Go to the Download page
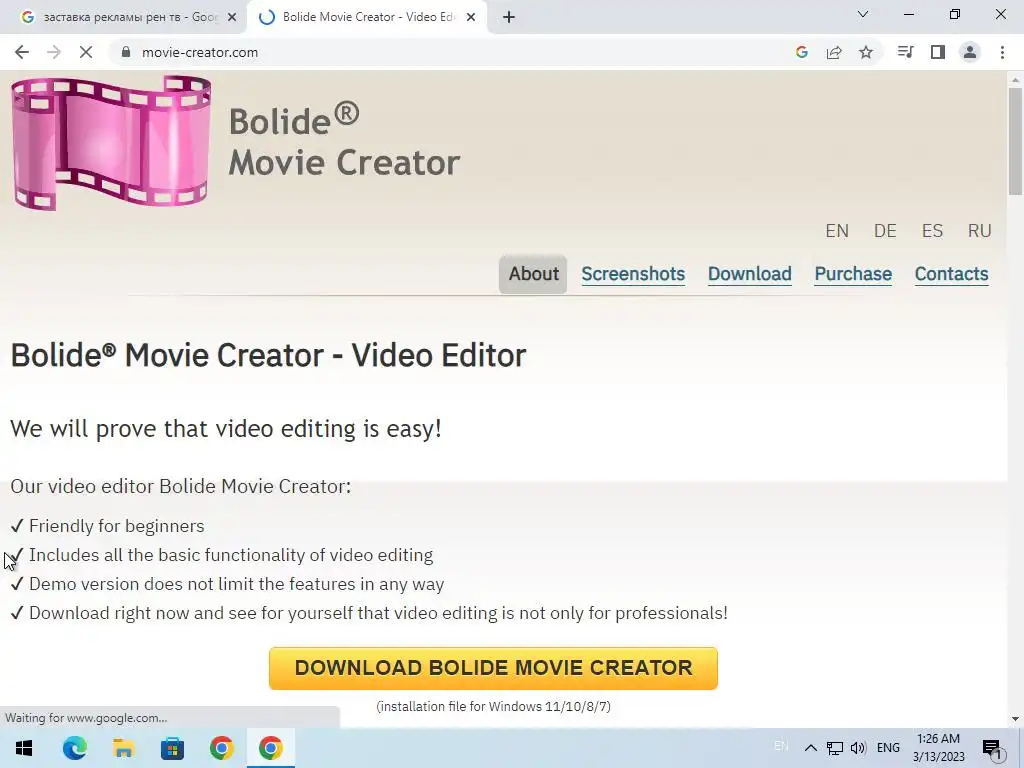 [x=750, y=274]
